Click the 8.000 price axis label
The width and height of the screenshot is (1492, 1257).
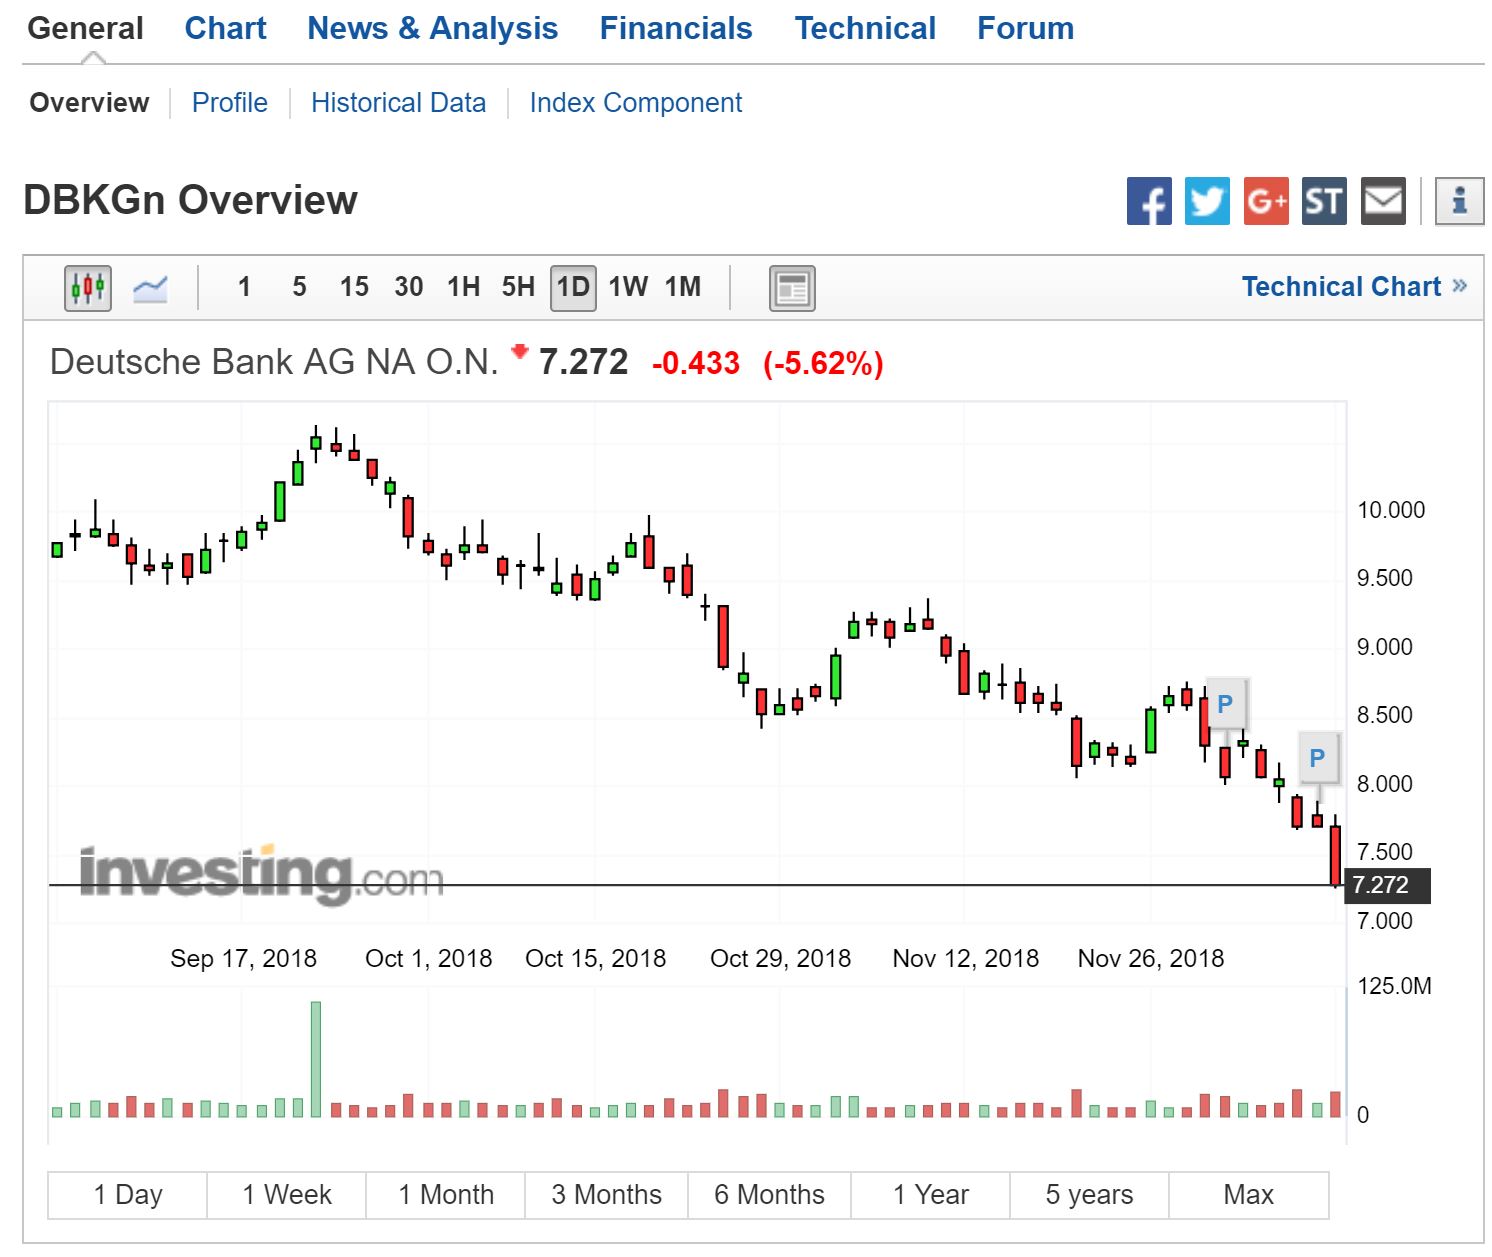pyautogui.click(x=1385, y=784)
